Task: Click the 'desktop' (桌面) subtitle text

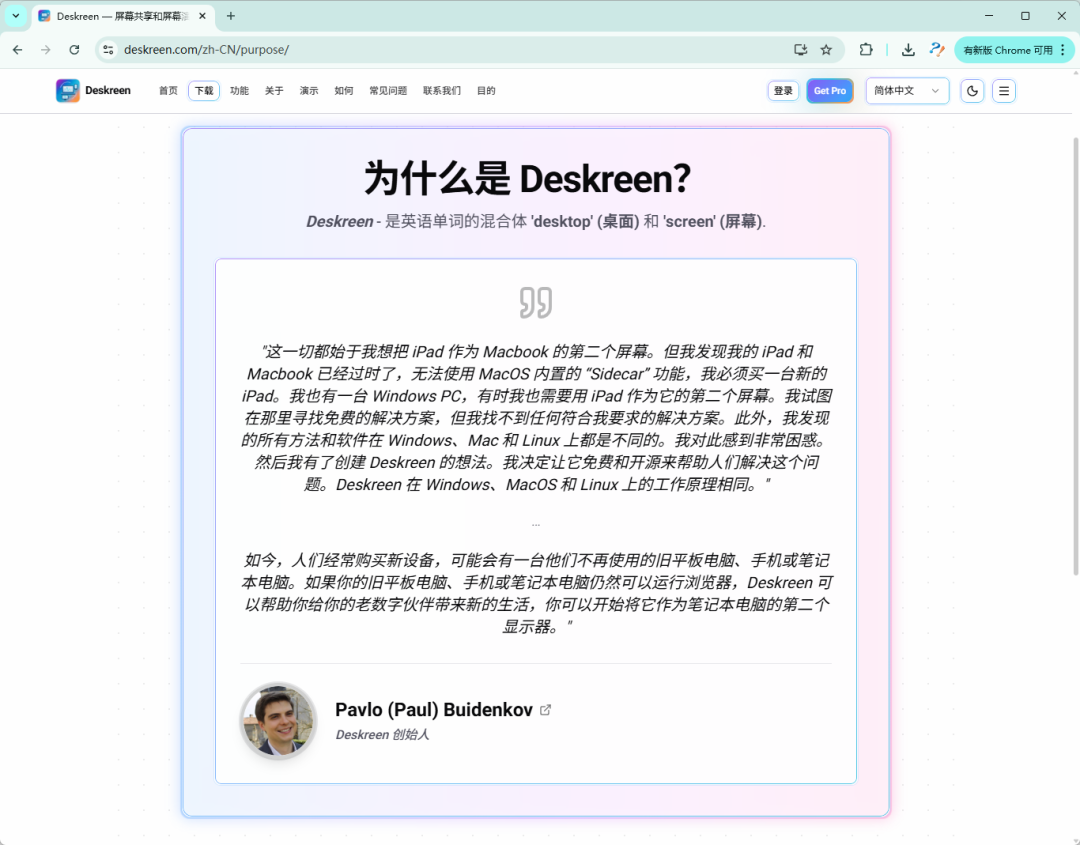Action: [585, 222]
